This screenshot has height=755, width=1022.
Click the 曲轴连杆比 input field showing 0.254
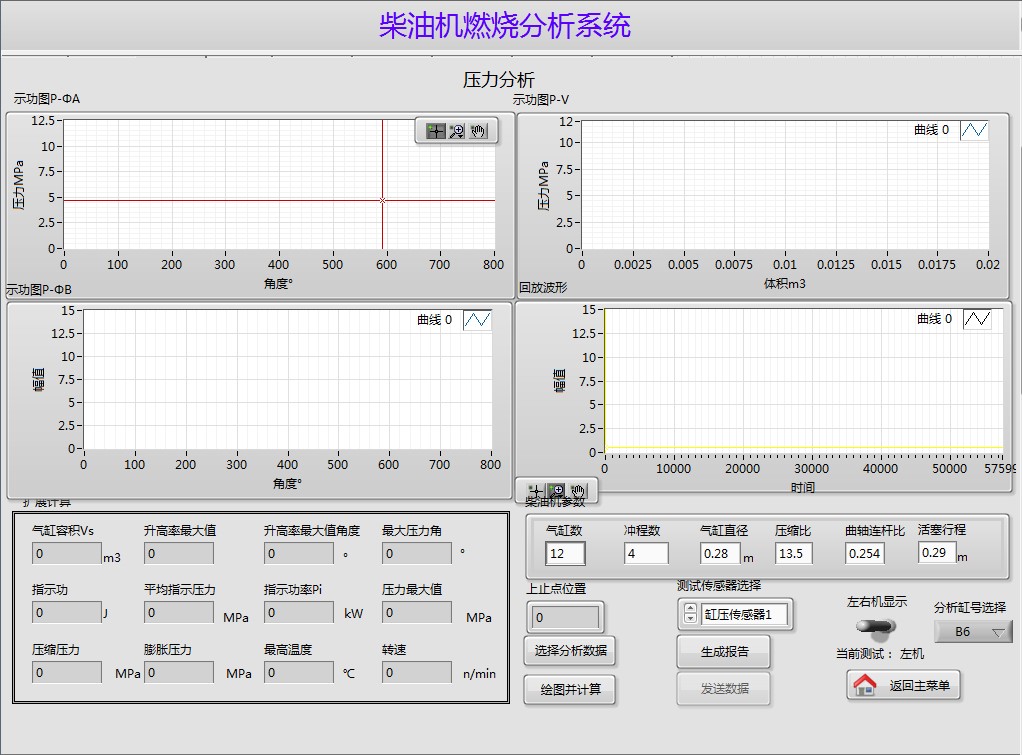click(866, 554)
